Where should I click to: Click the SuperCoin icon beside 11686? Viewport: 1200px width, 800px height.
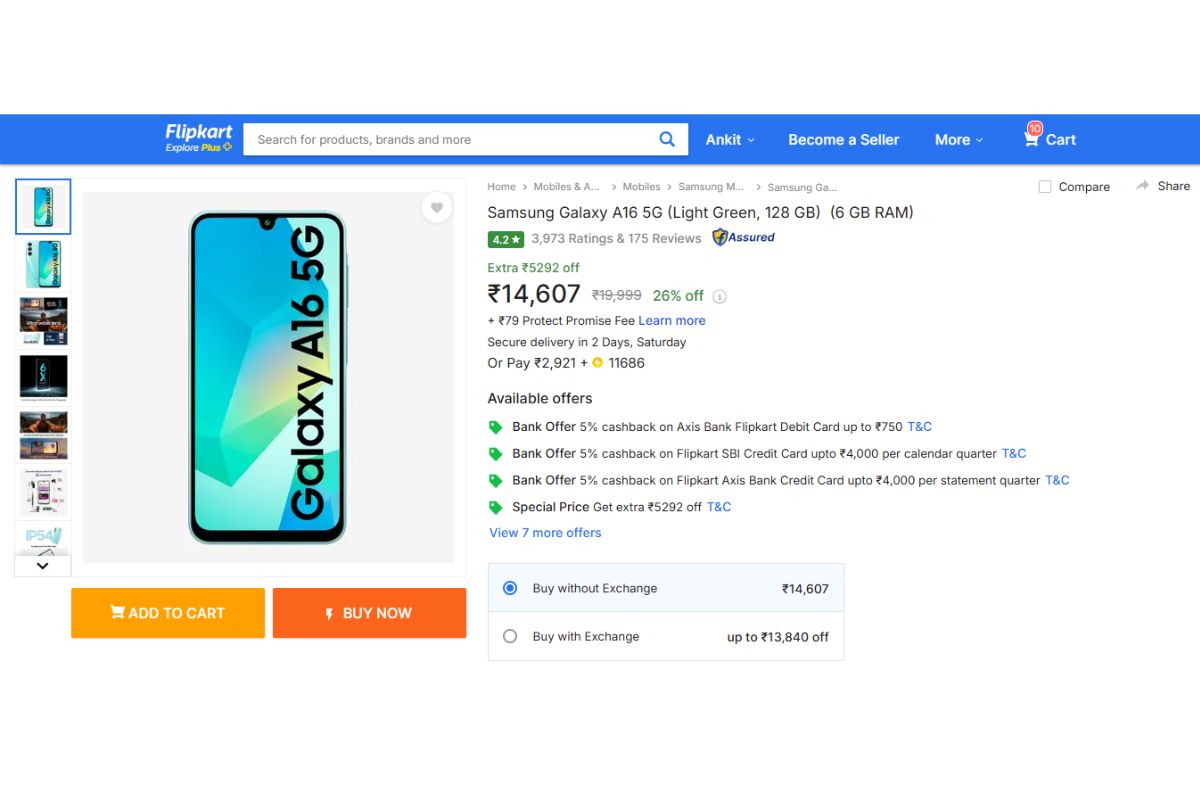tap(599, 363)
